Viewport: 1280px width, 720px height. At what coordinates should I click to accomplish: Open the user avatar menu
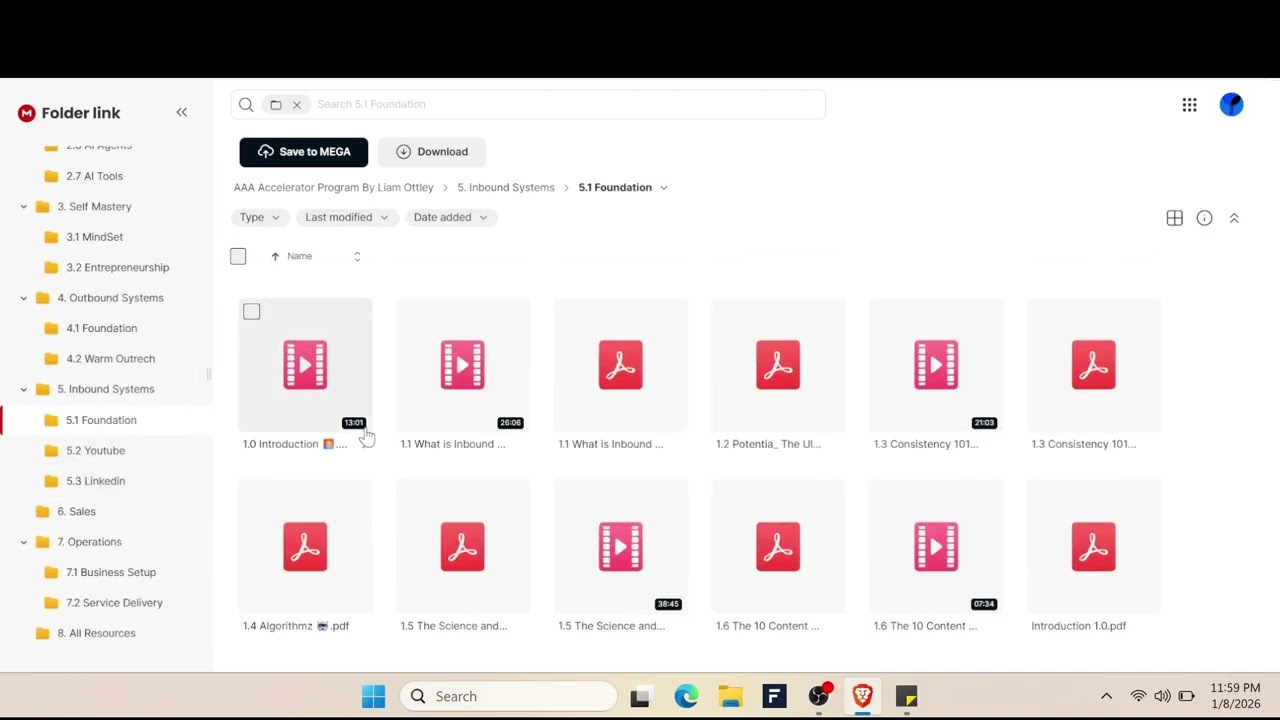1231,104
